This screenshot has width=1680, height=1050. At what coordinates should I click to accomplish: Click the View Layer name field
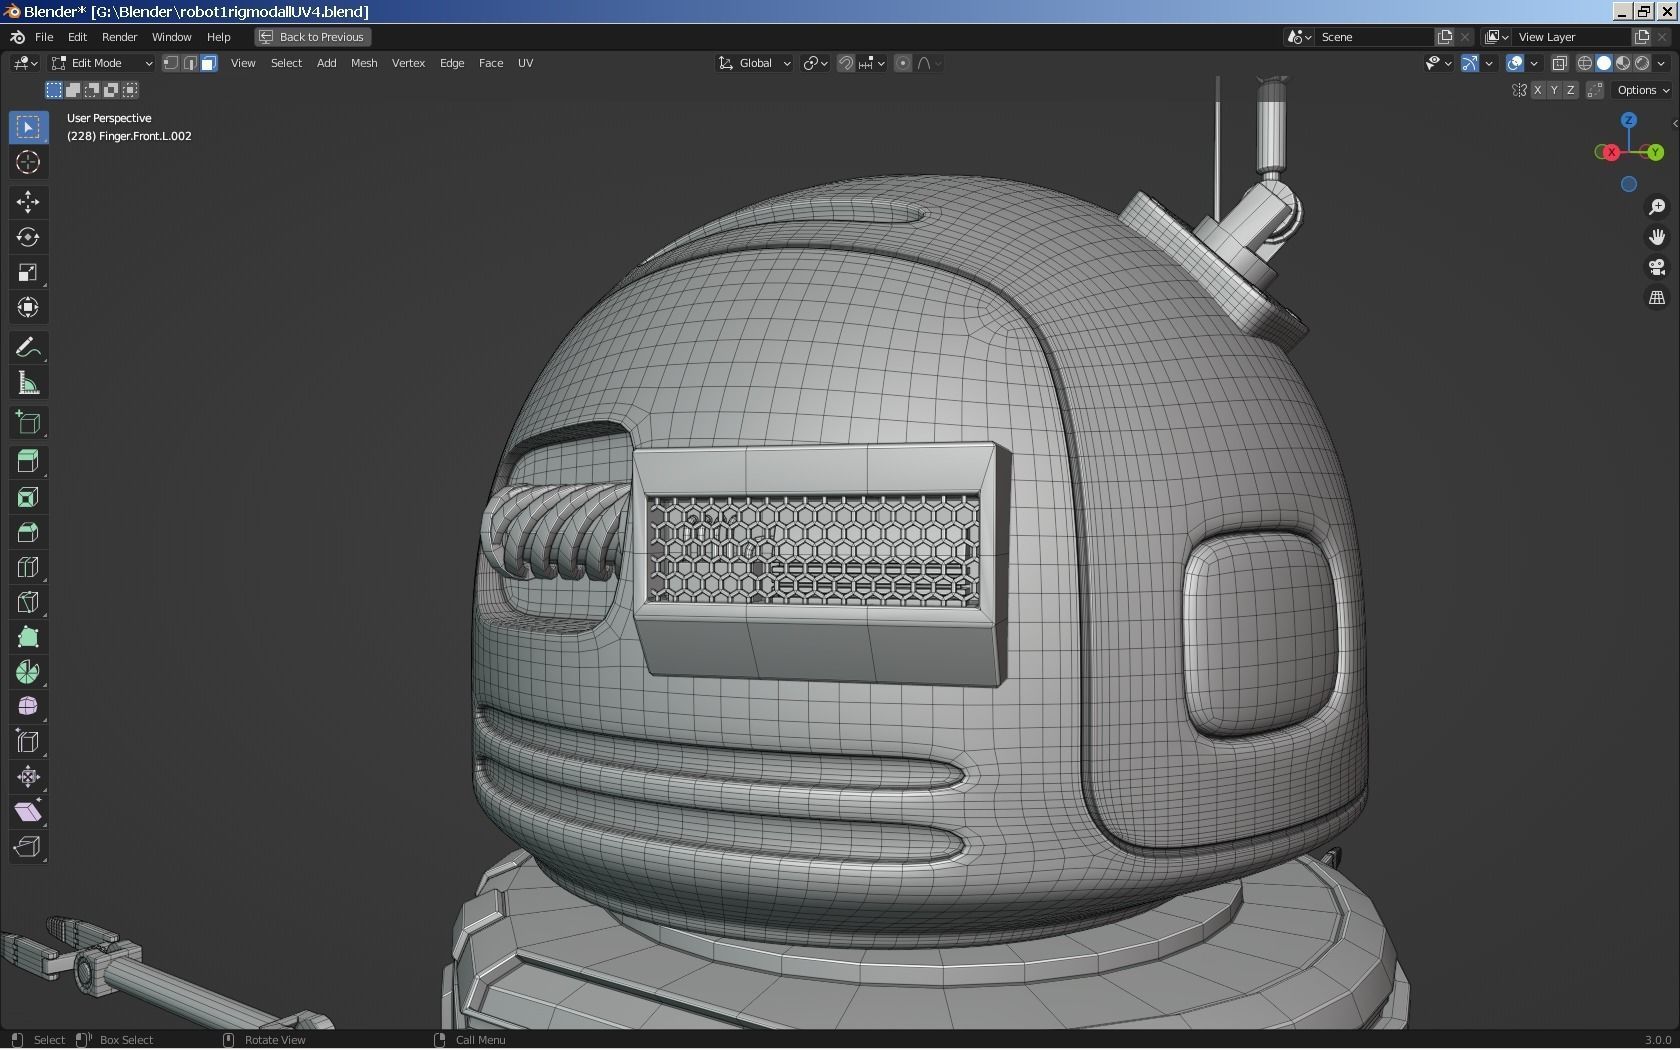click(1570, 37)
